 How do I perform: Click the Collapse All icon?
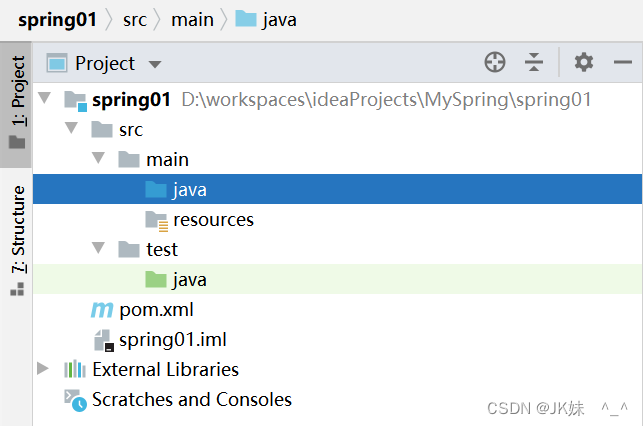(534, 62)
